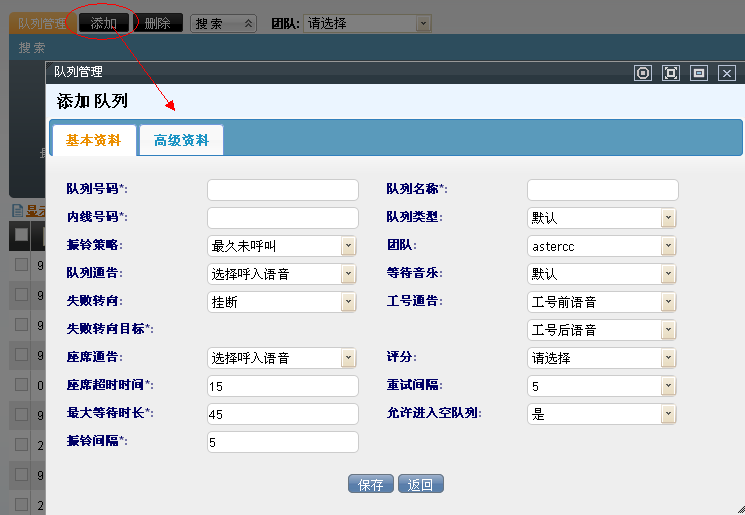The image size is (745, 515).
Task: Click the document icon beside 显示 link
Action: (16, 211)
